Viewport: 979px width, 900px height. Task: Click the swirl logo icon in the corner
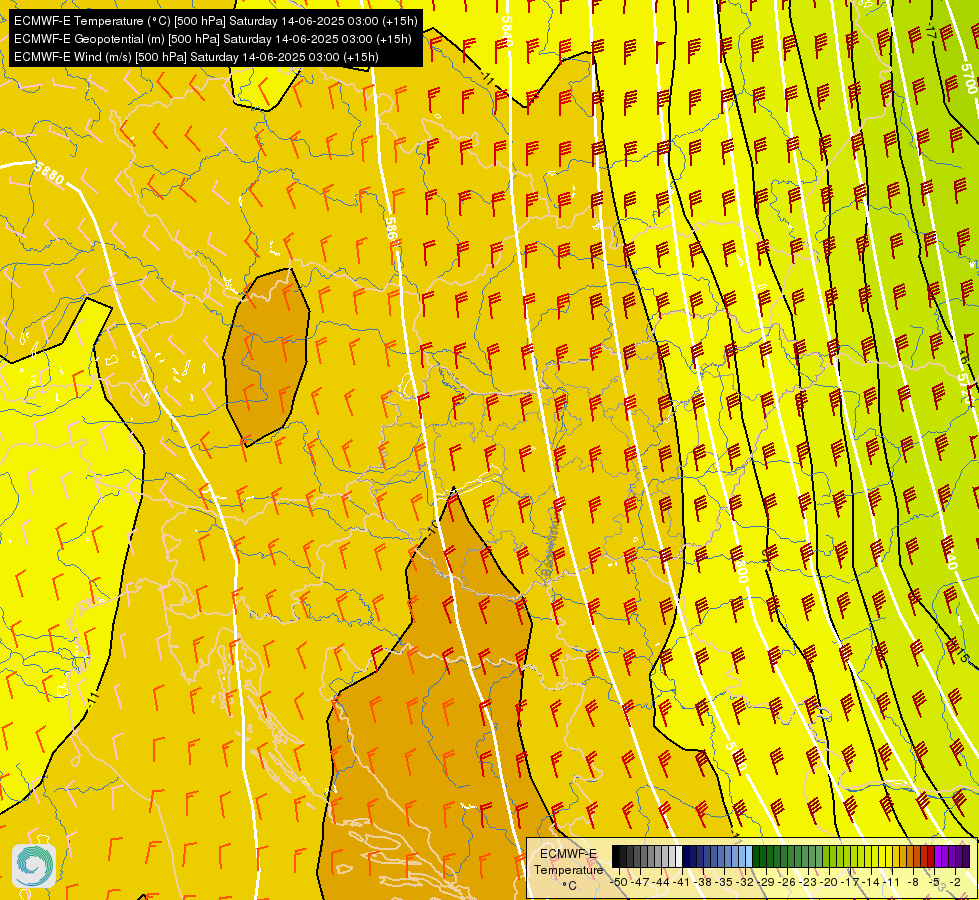[34, 866]
